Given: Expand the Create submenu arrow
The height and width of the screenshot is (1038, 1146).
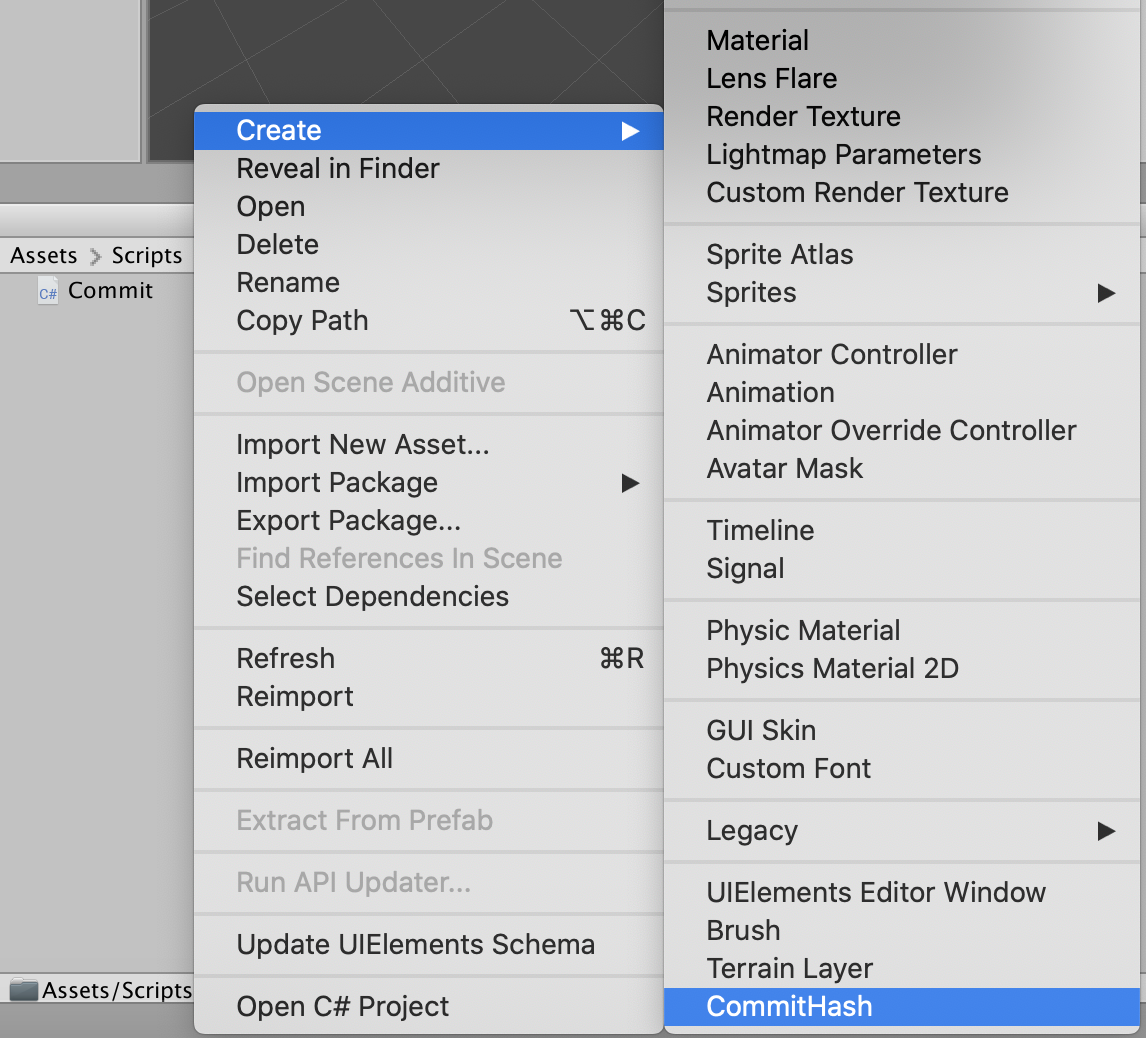Looking at the screenshot, I should (x=630, y=131).
